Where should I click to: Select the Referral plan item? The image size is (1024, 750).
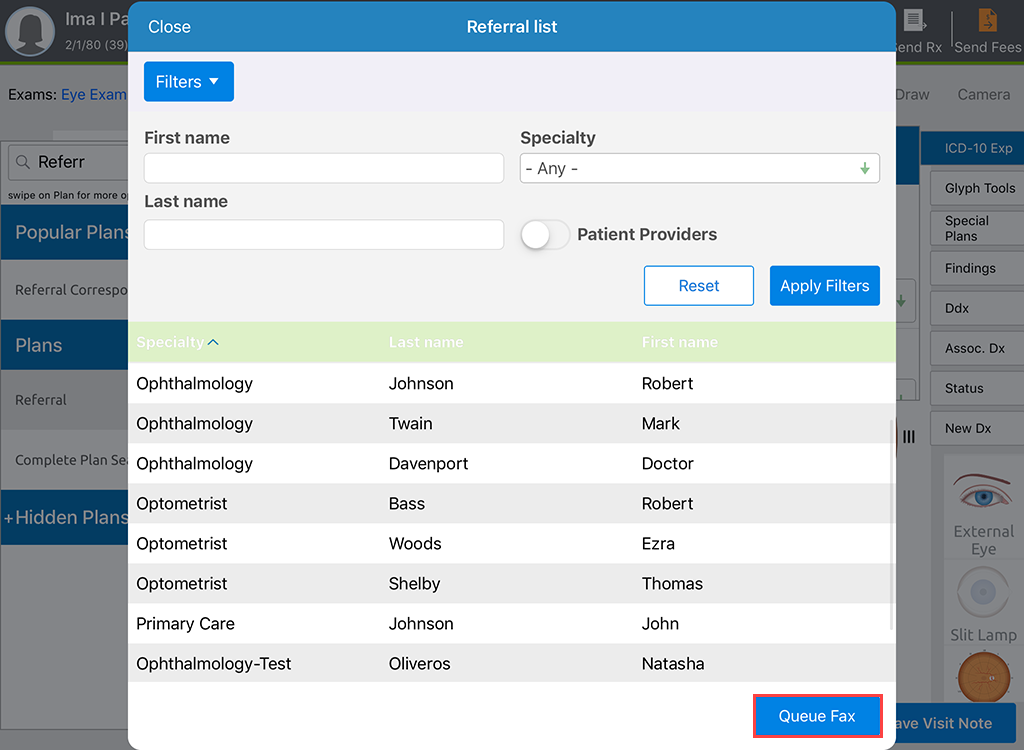[x=65, y=400]
